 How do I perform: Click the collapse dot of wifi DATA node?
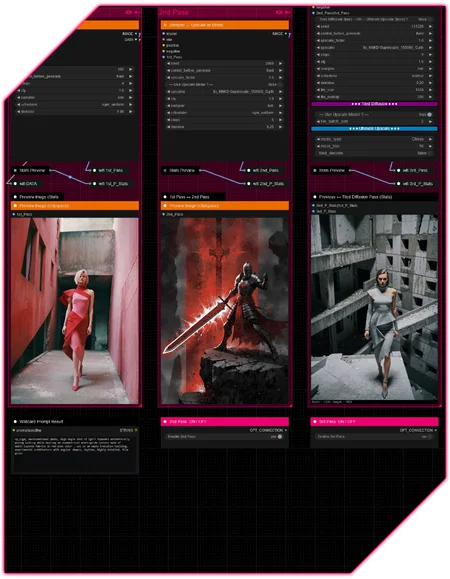pos(15,184)
